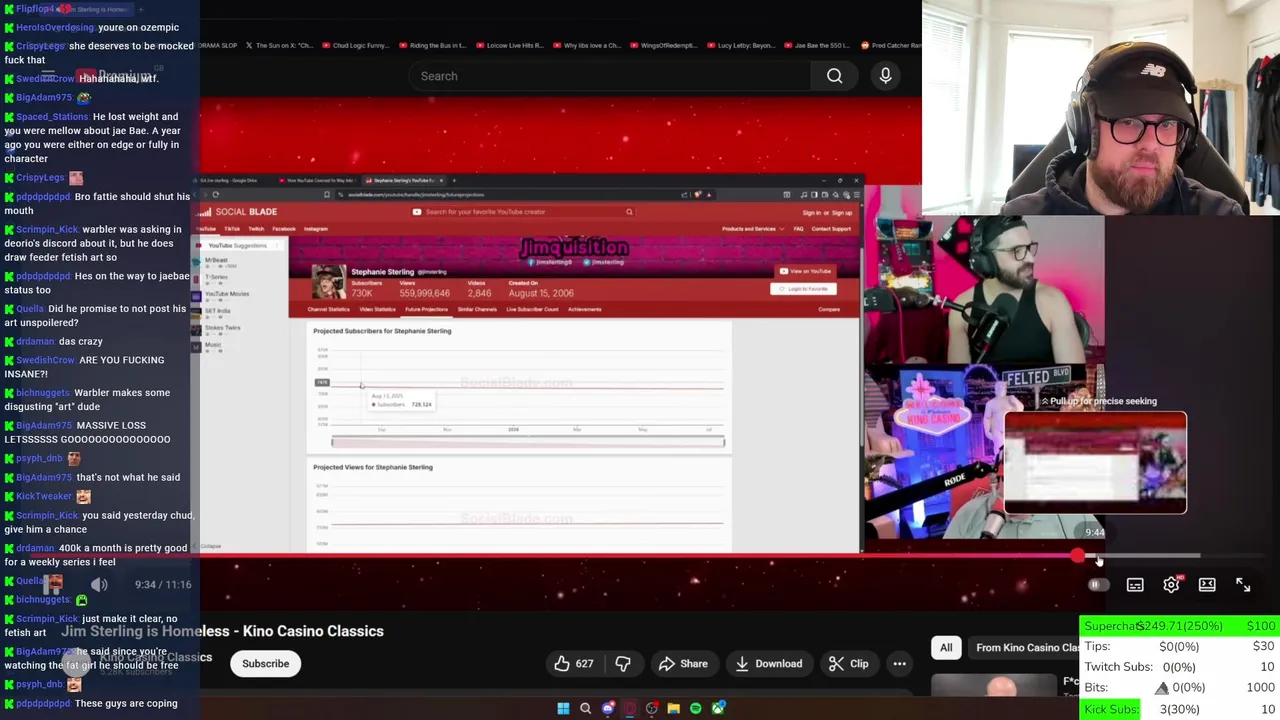Open the Pred Catcher bookmark
1280x720 pixels.
[890, 45]
